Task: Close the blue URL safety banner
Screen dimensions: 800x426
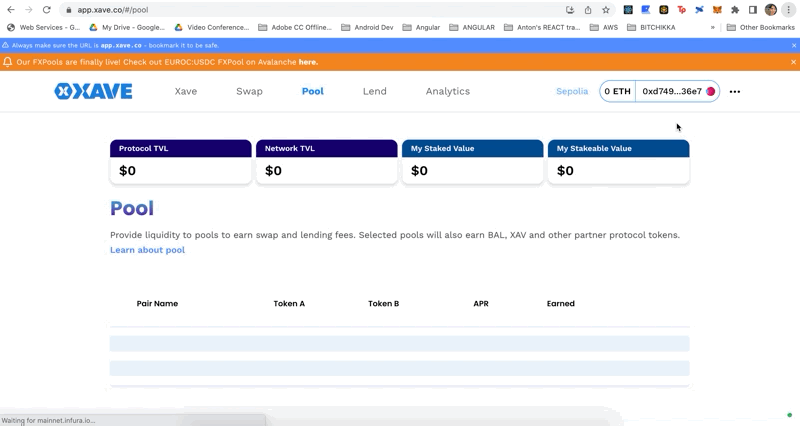Action: click(x=794, y=46)
